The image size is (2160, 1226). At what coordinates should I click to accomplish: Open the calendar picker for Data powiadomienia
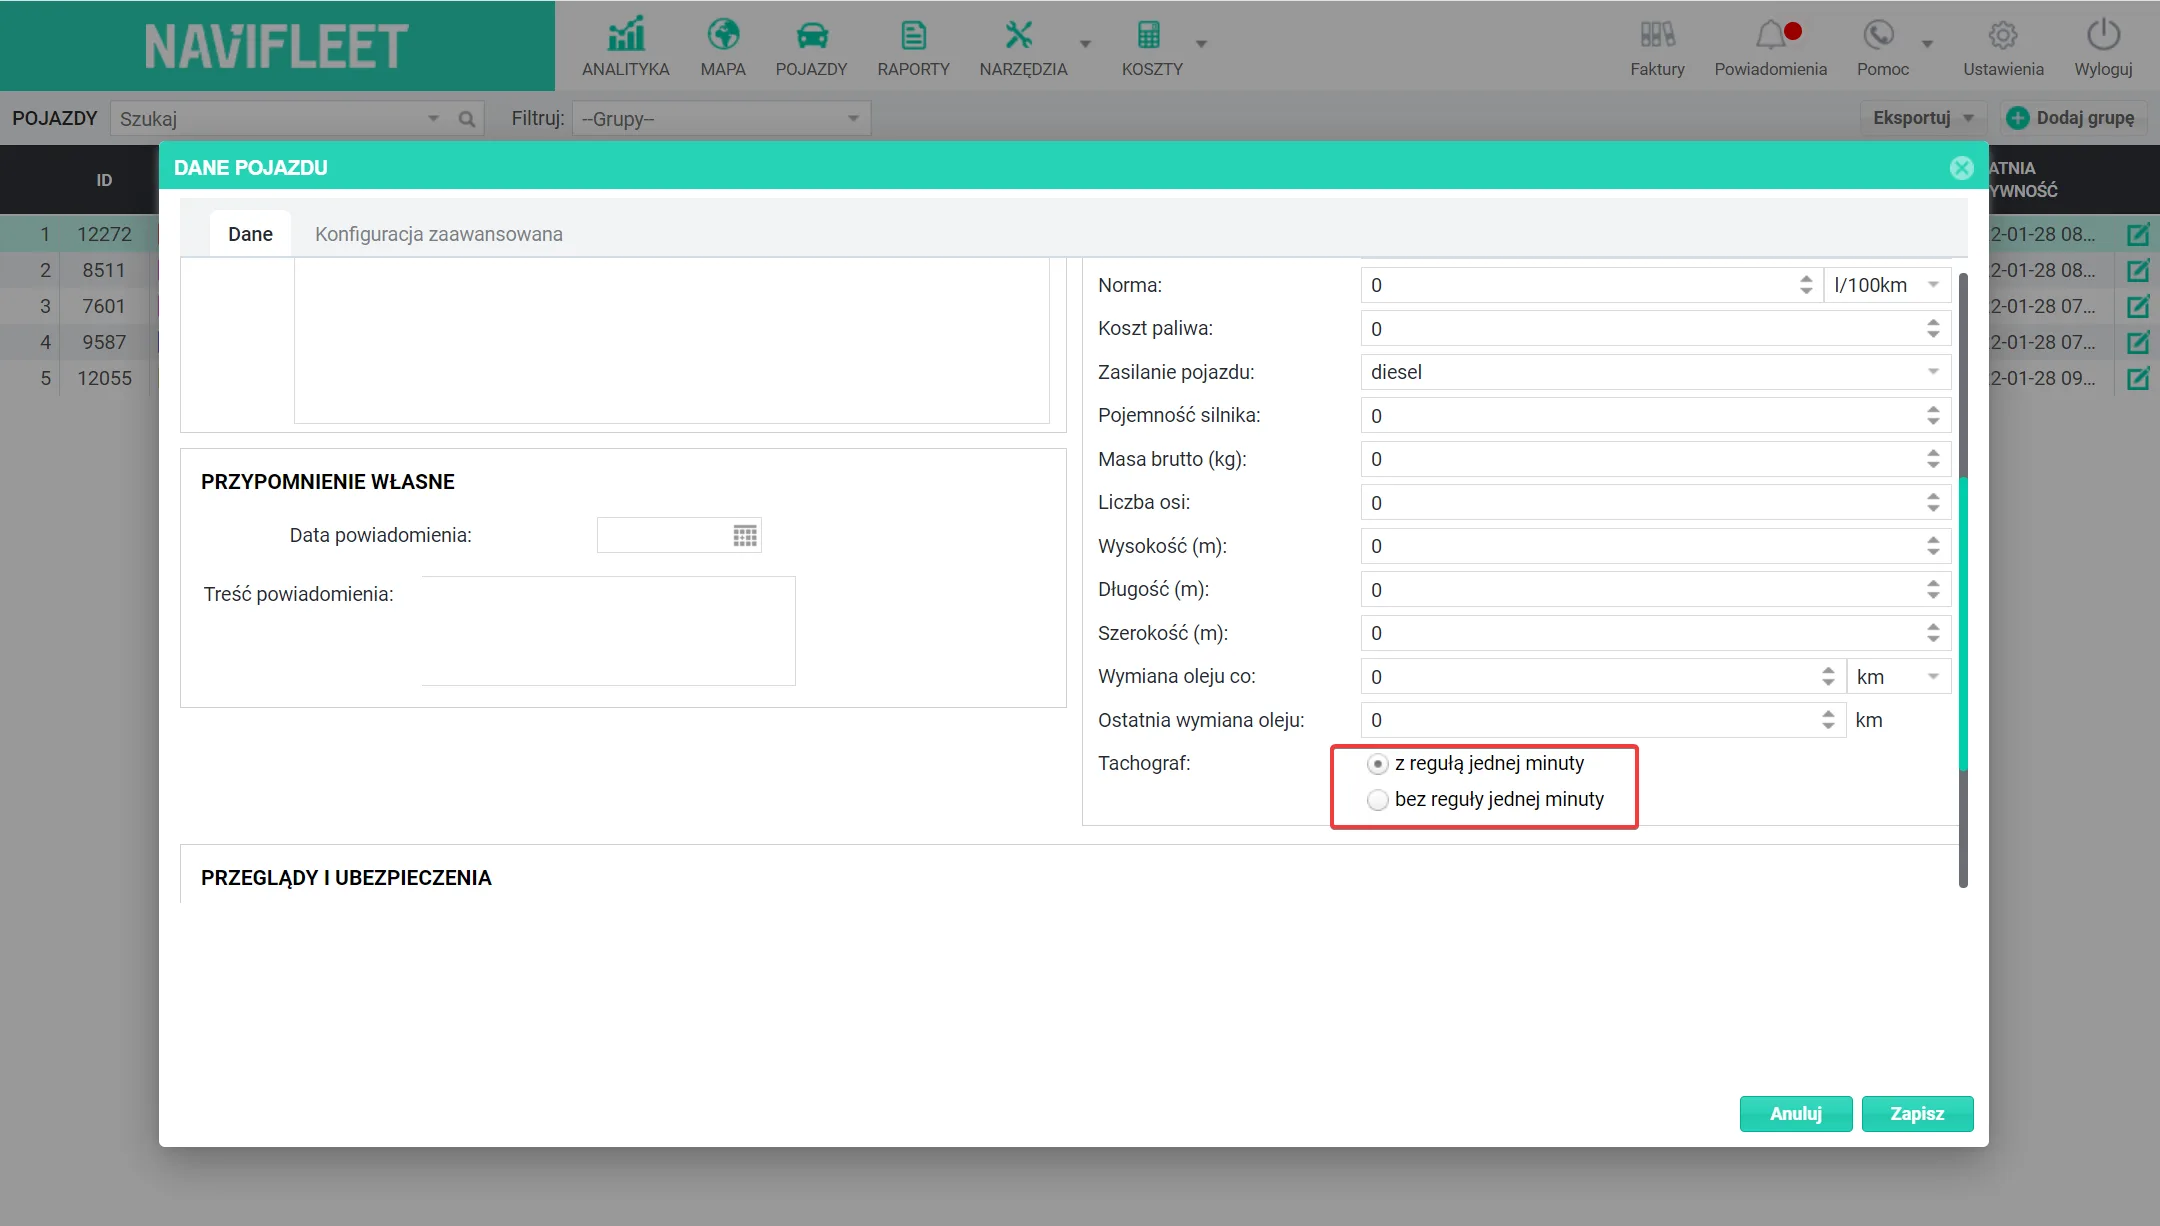click(x=745, y=536)
